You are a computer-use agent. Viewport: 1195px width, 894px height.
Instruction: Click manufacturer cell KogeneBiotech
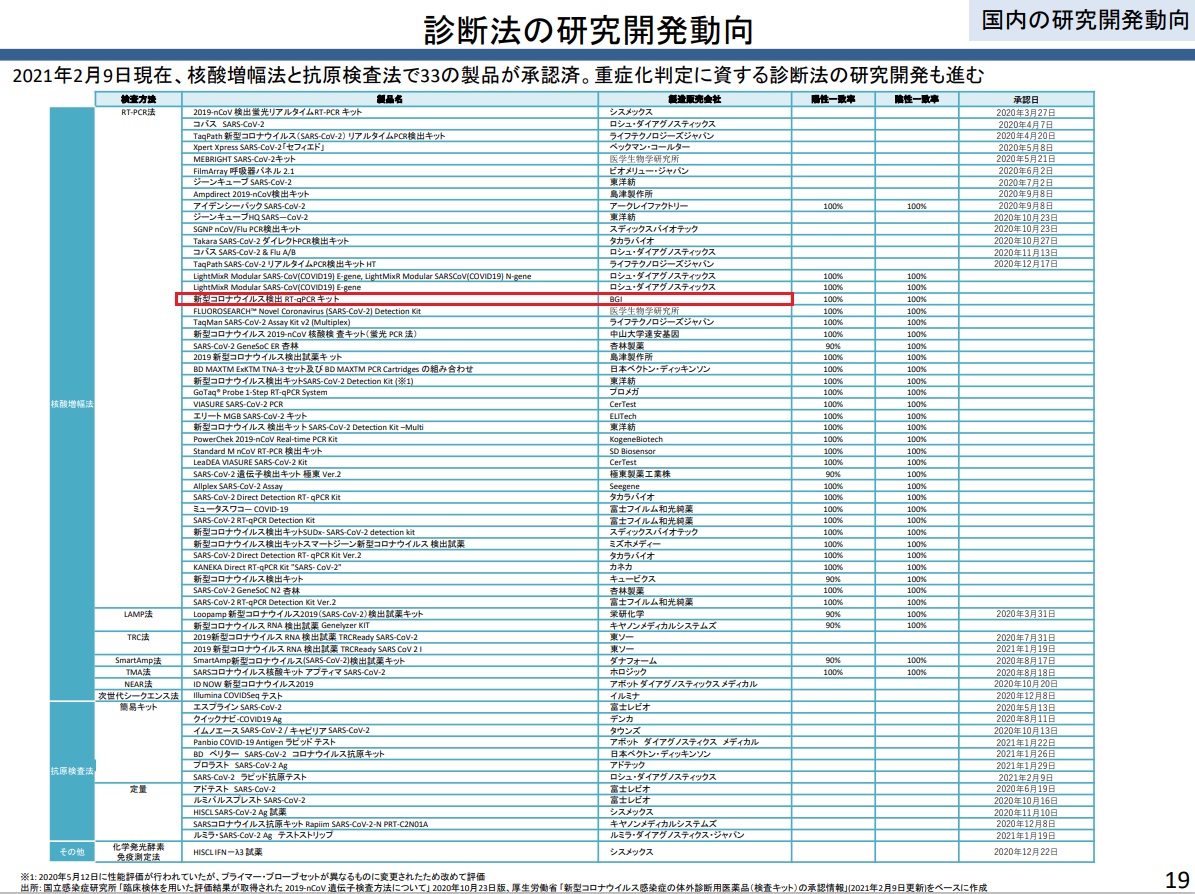point(636,439)
